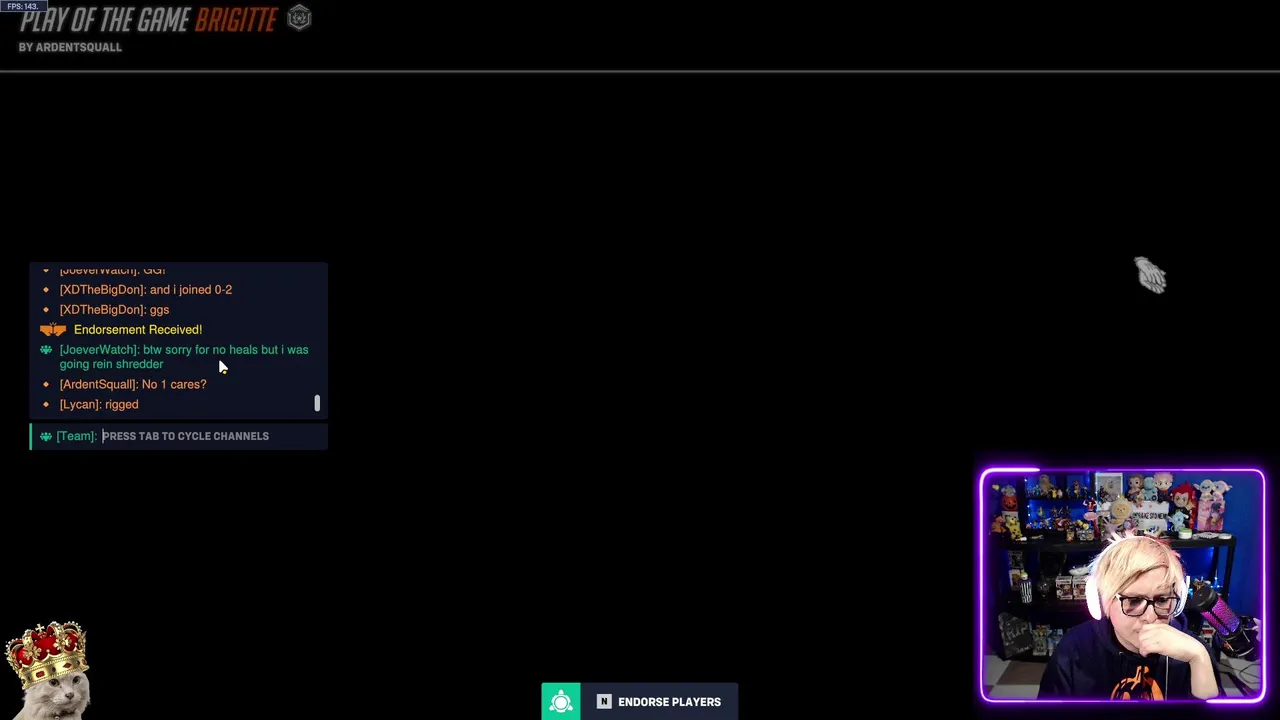This screenshot has width=1280, height=720.
Task: Click the match-chat diamond icon beside Lycan
Action: [46, 405]
